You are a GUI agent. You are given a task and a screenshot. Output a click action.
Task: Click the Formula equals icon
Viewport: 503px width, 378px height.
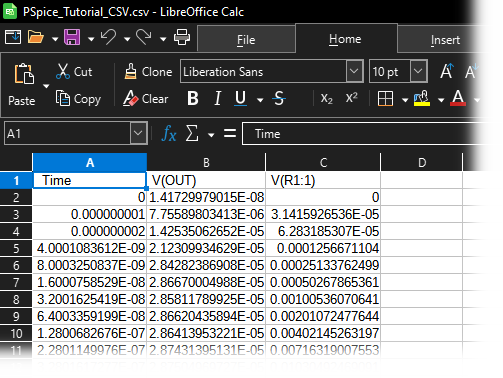coord(230,133)
